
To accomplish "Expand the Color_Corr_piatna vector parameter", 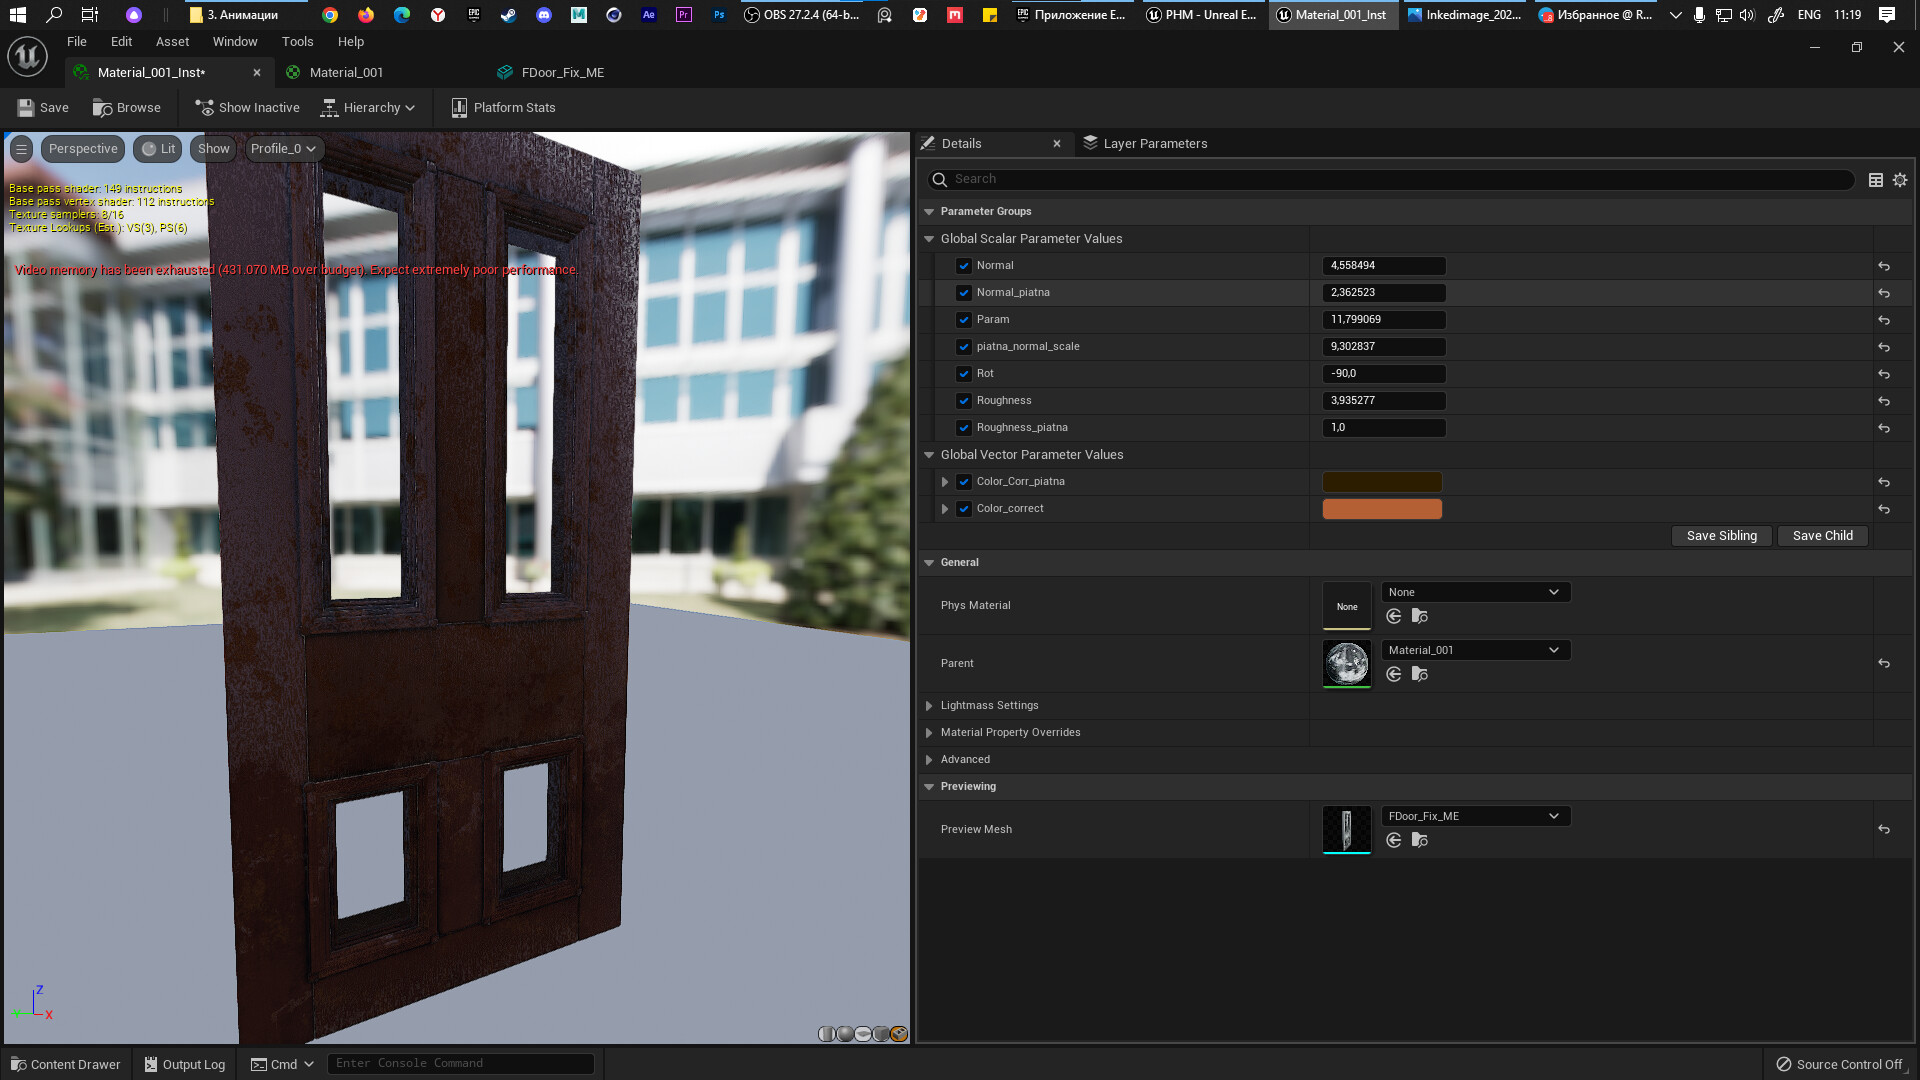I will 945,482.
